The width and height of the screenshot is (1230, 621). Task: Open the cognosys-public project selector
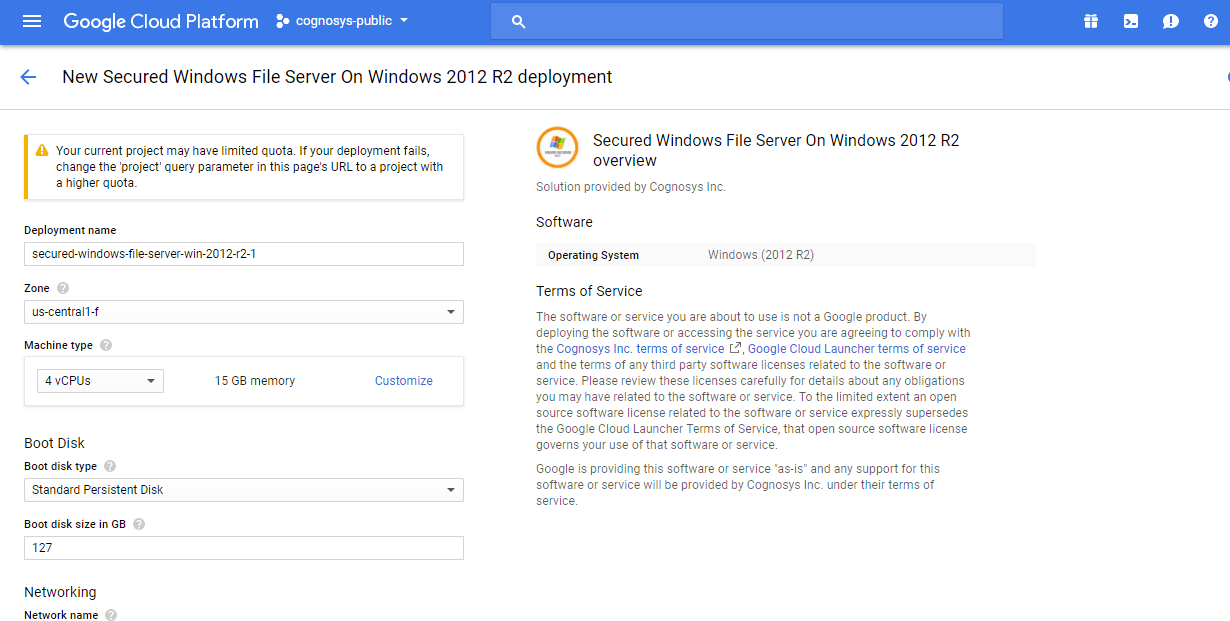[x=342, y=21]
